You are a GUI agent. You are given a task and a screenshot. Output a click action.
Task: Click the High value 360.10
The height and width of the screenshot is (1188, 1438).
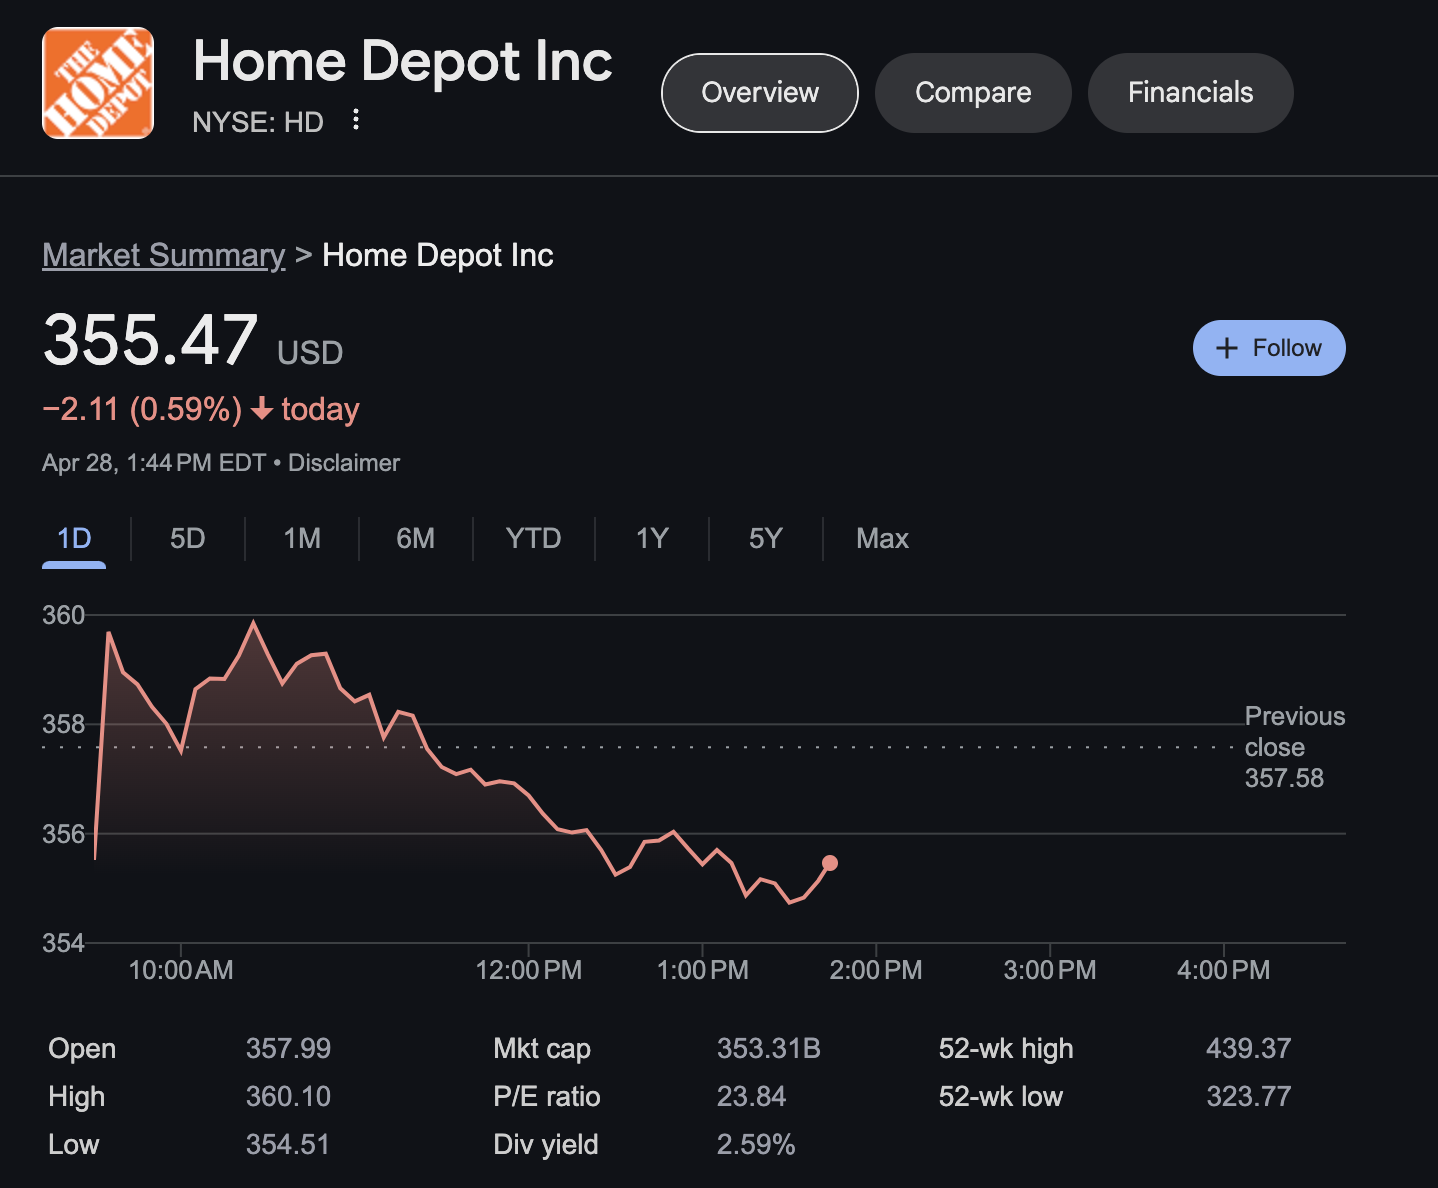coord(288,1097)
